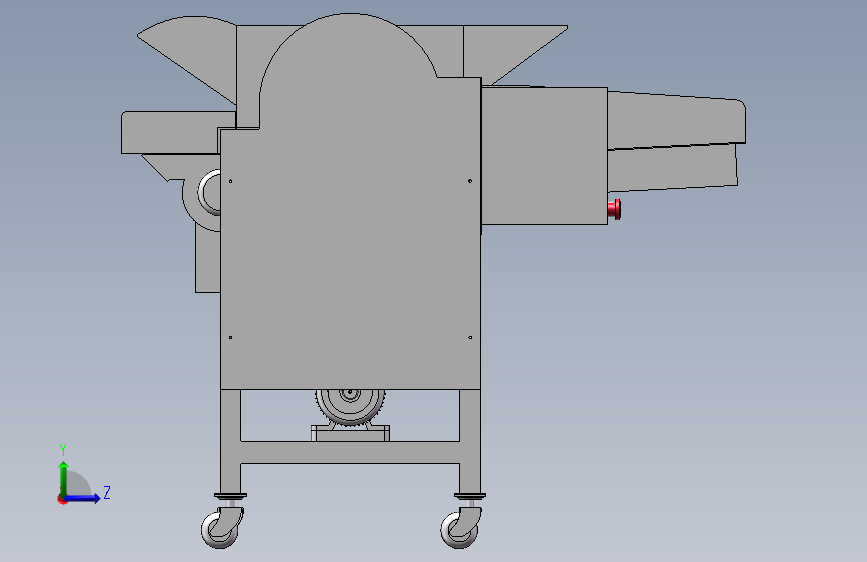Select the rectangular housing beside the stop button
This screenshot has height=562, width=867.
click(x=545, y=155)
